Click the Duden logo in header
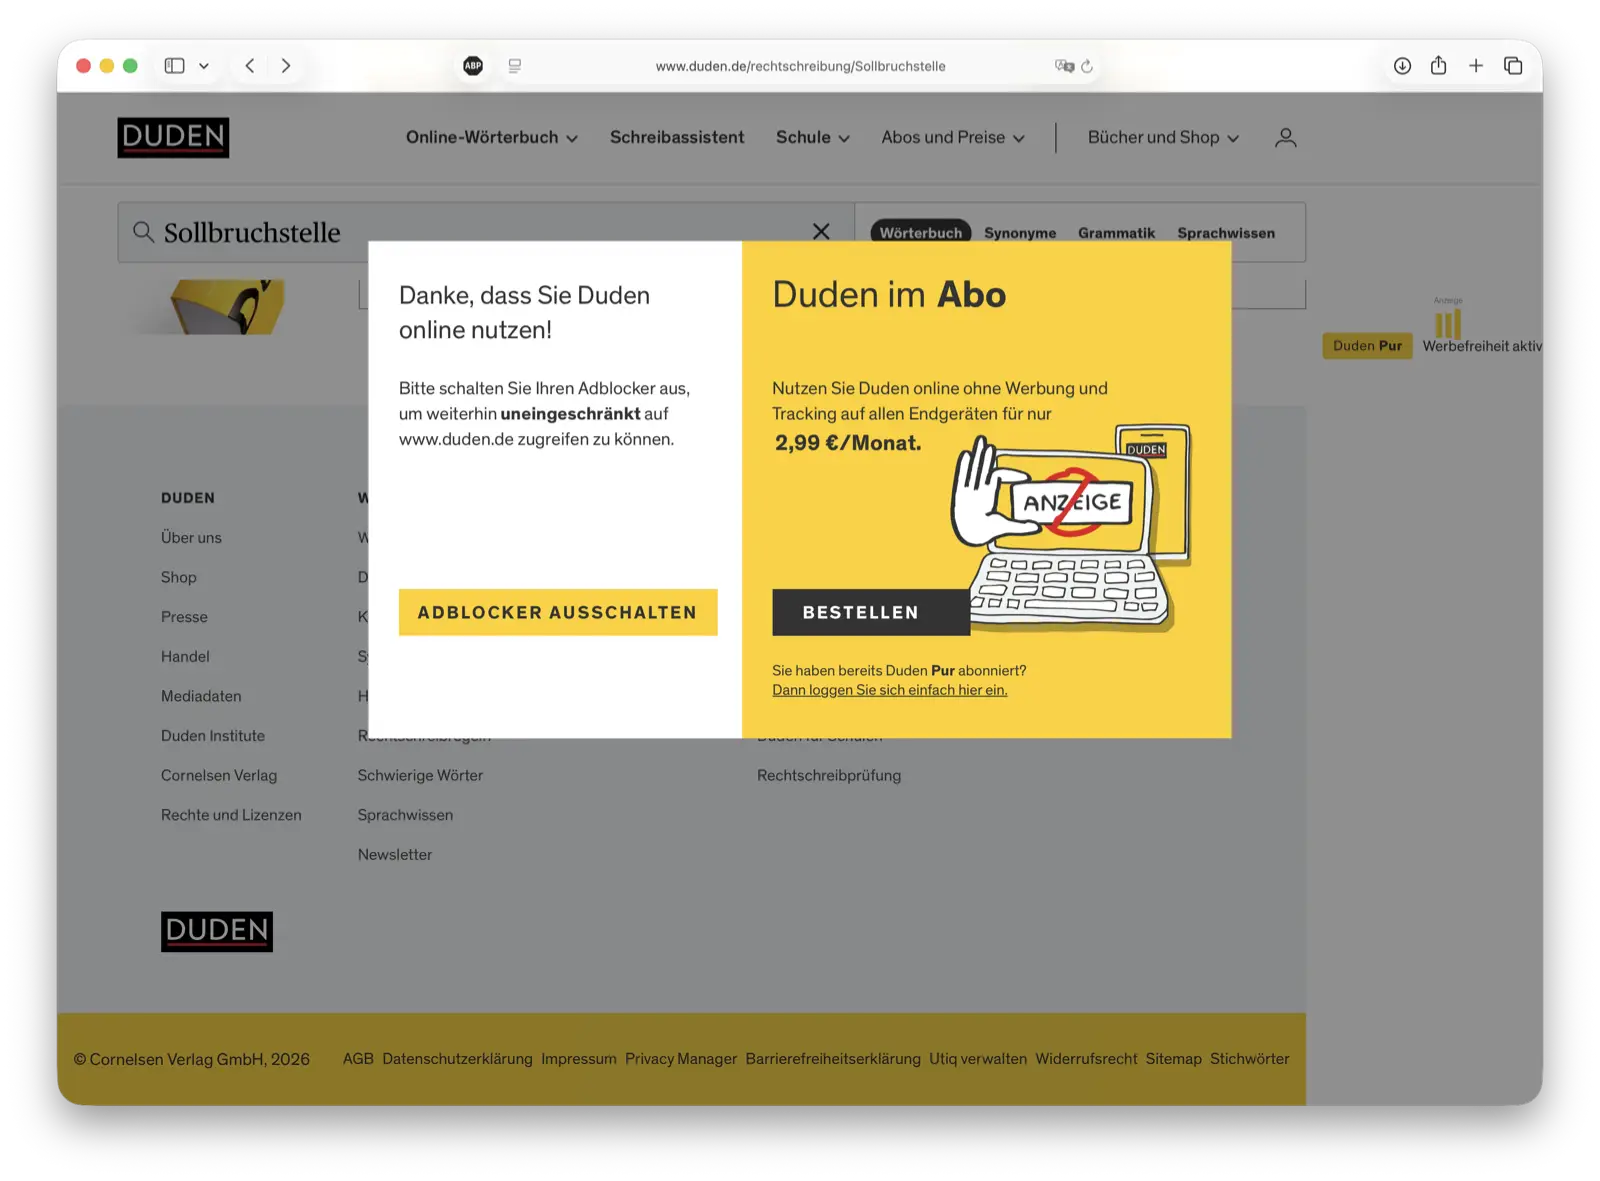 coord(173,138)
